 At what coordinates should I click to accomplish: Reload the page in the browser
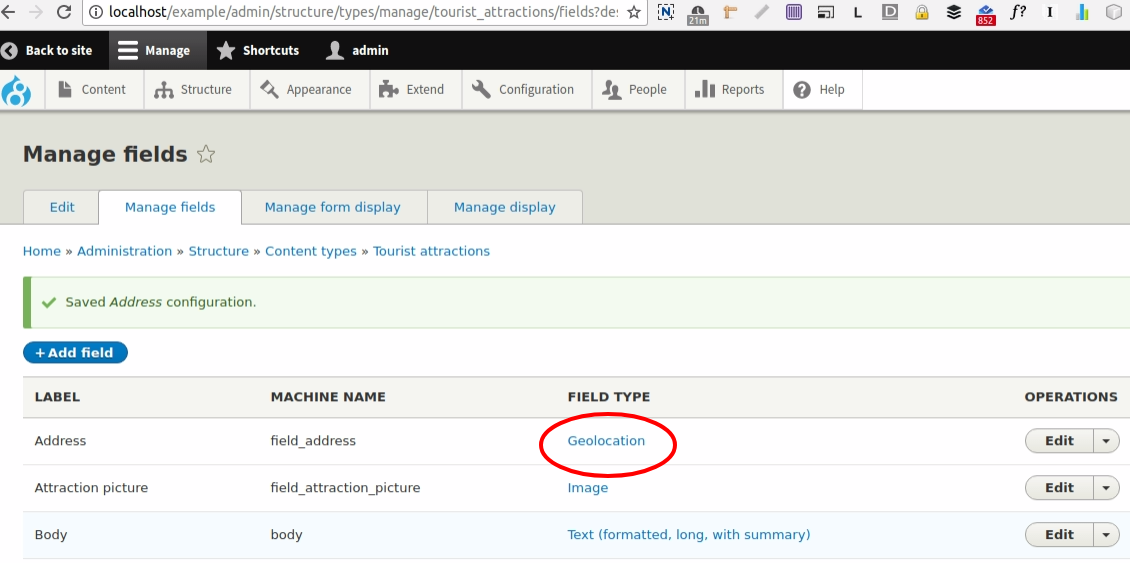click(63, 13)
